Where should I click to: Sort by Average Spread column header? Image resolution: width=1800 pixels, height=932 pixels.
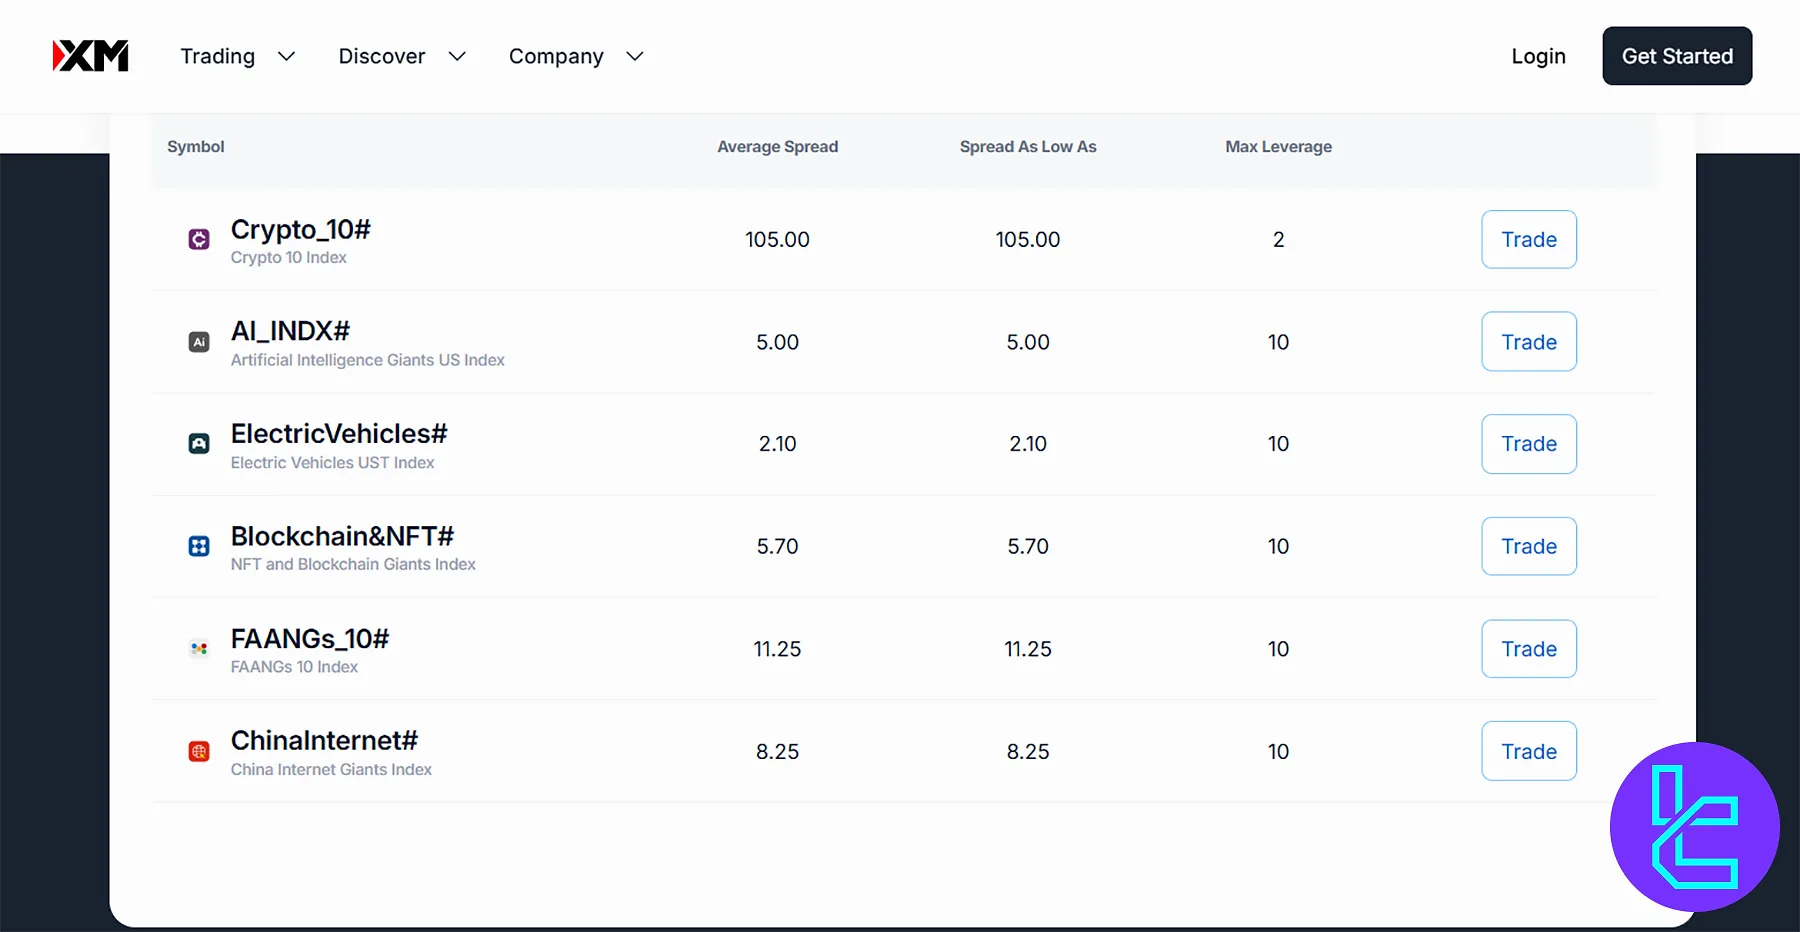[x=777, y=147]
